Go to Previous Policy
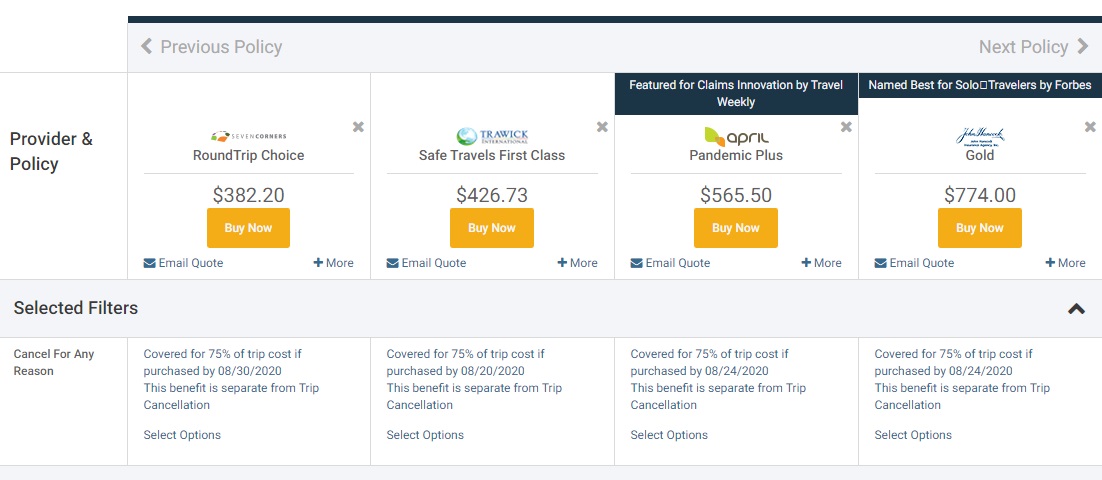The width and height of the screenshot is (1102, 480). (x=212, y=47)
